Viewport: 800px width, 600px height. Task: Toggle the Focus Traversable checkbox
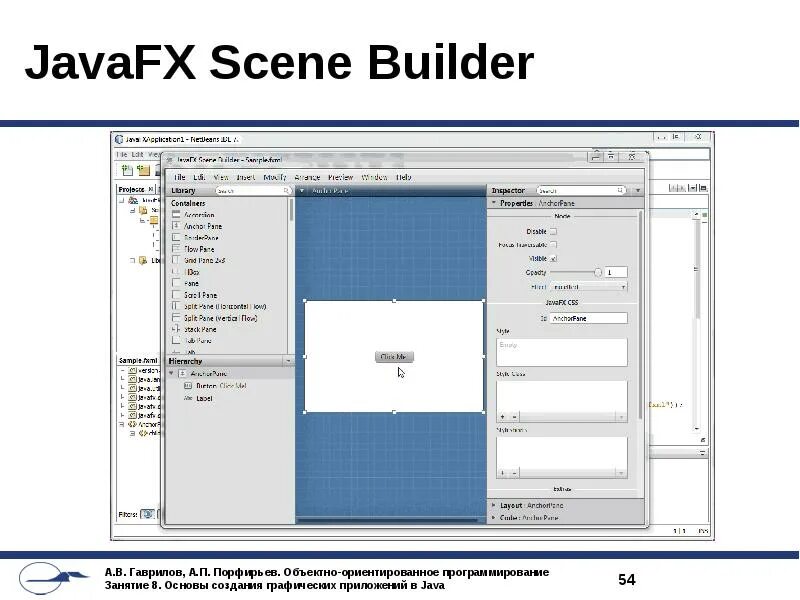[553, 245]
